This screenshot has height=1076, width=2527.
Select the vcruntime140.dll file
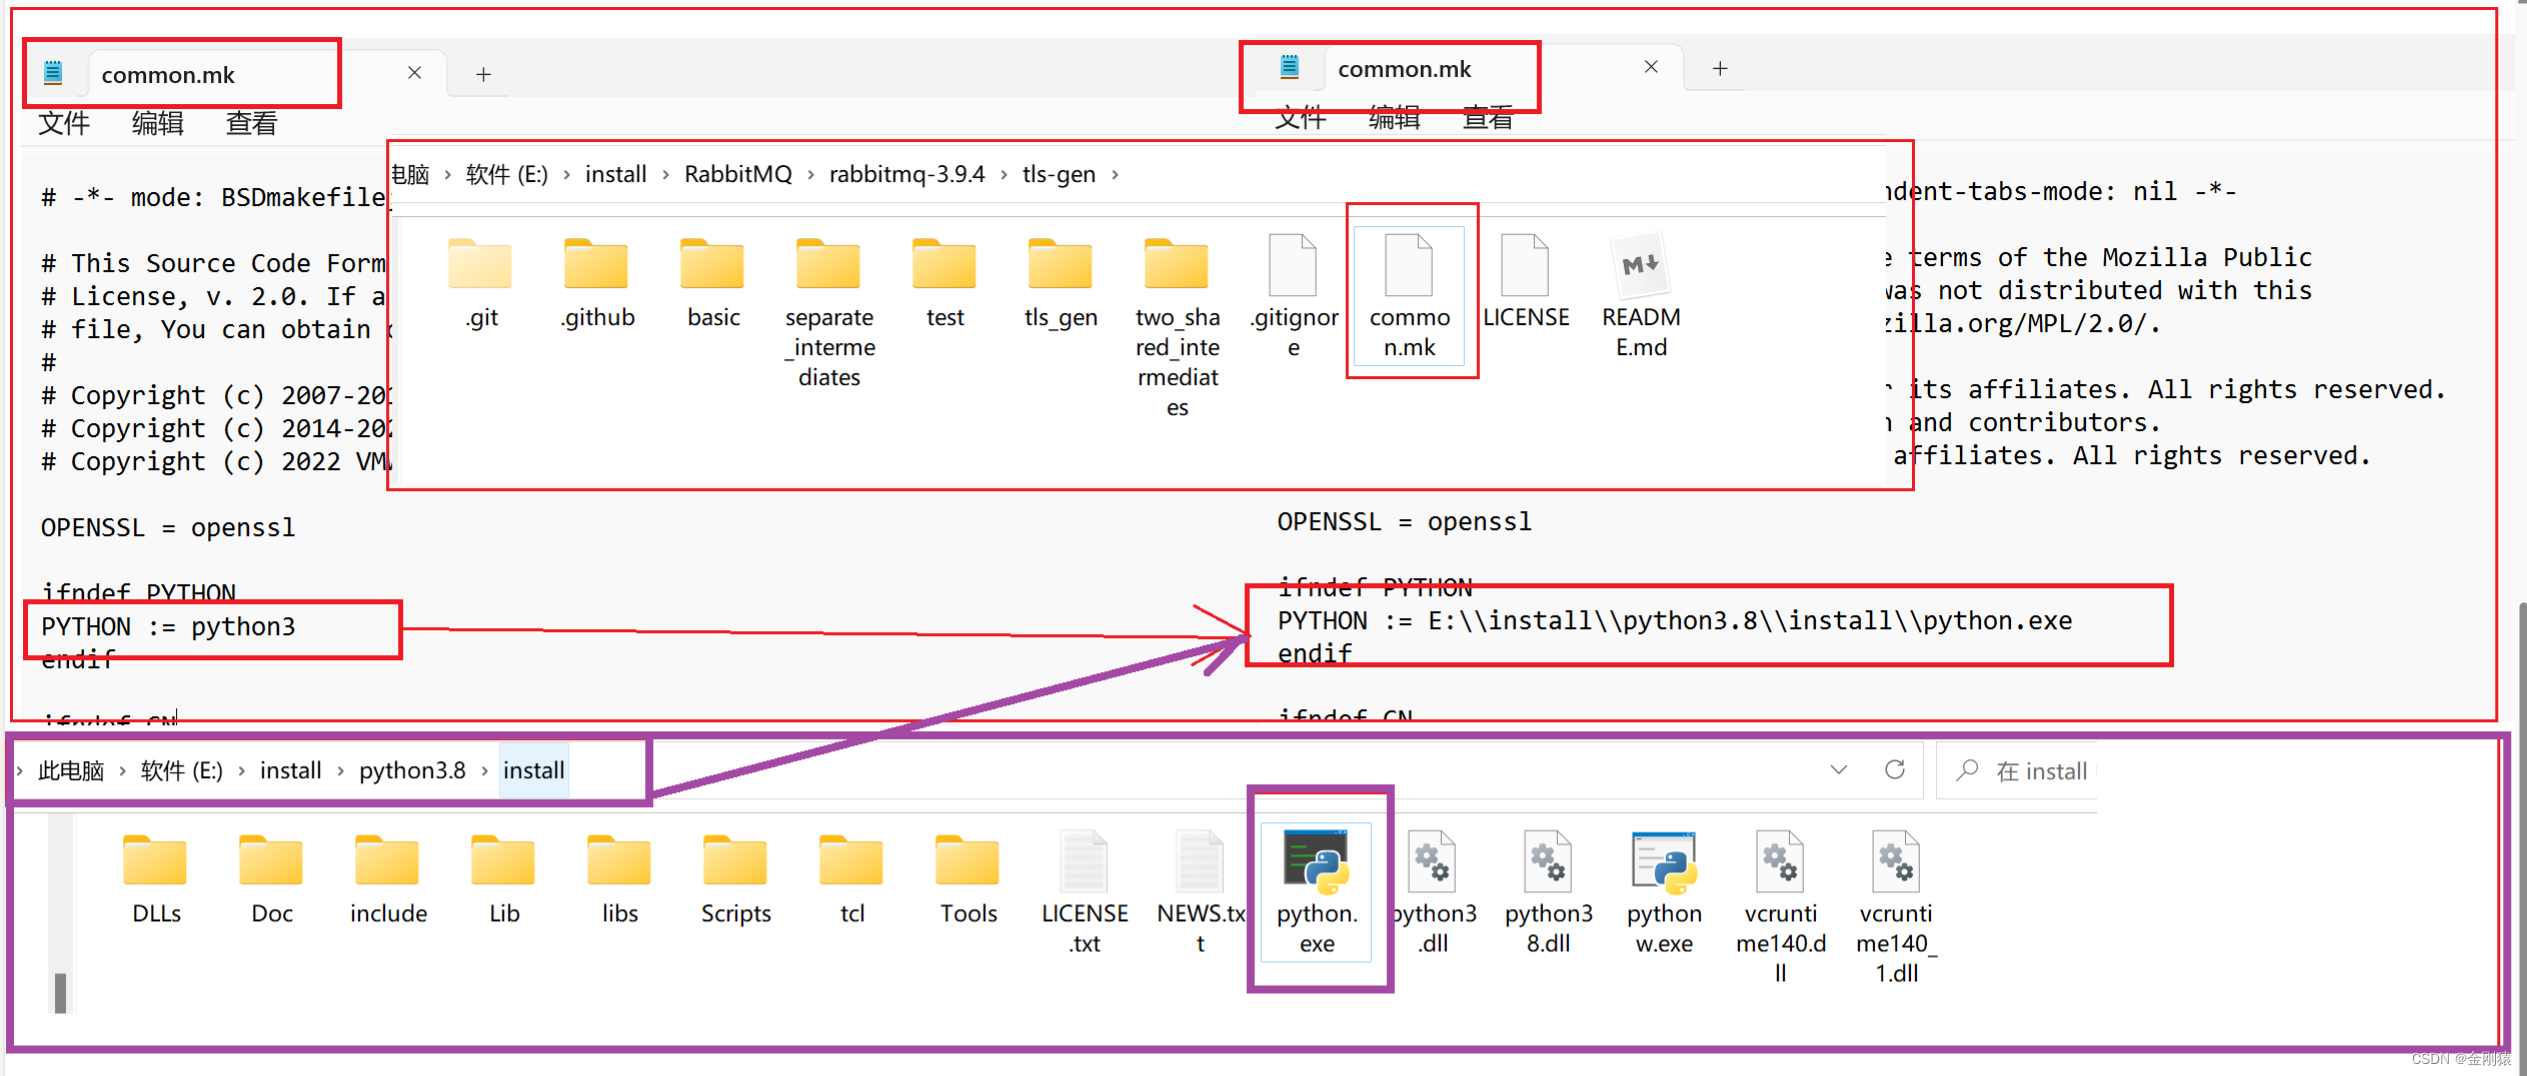tap(1780, 907)
